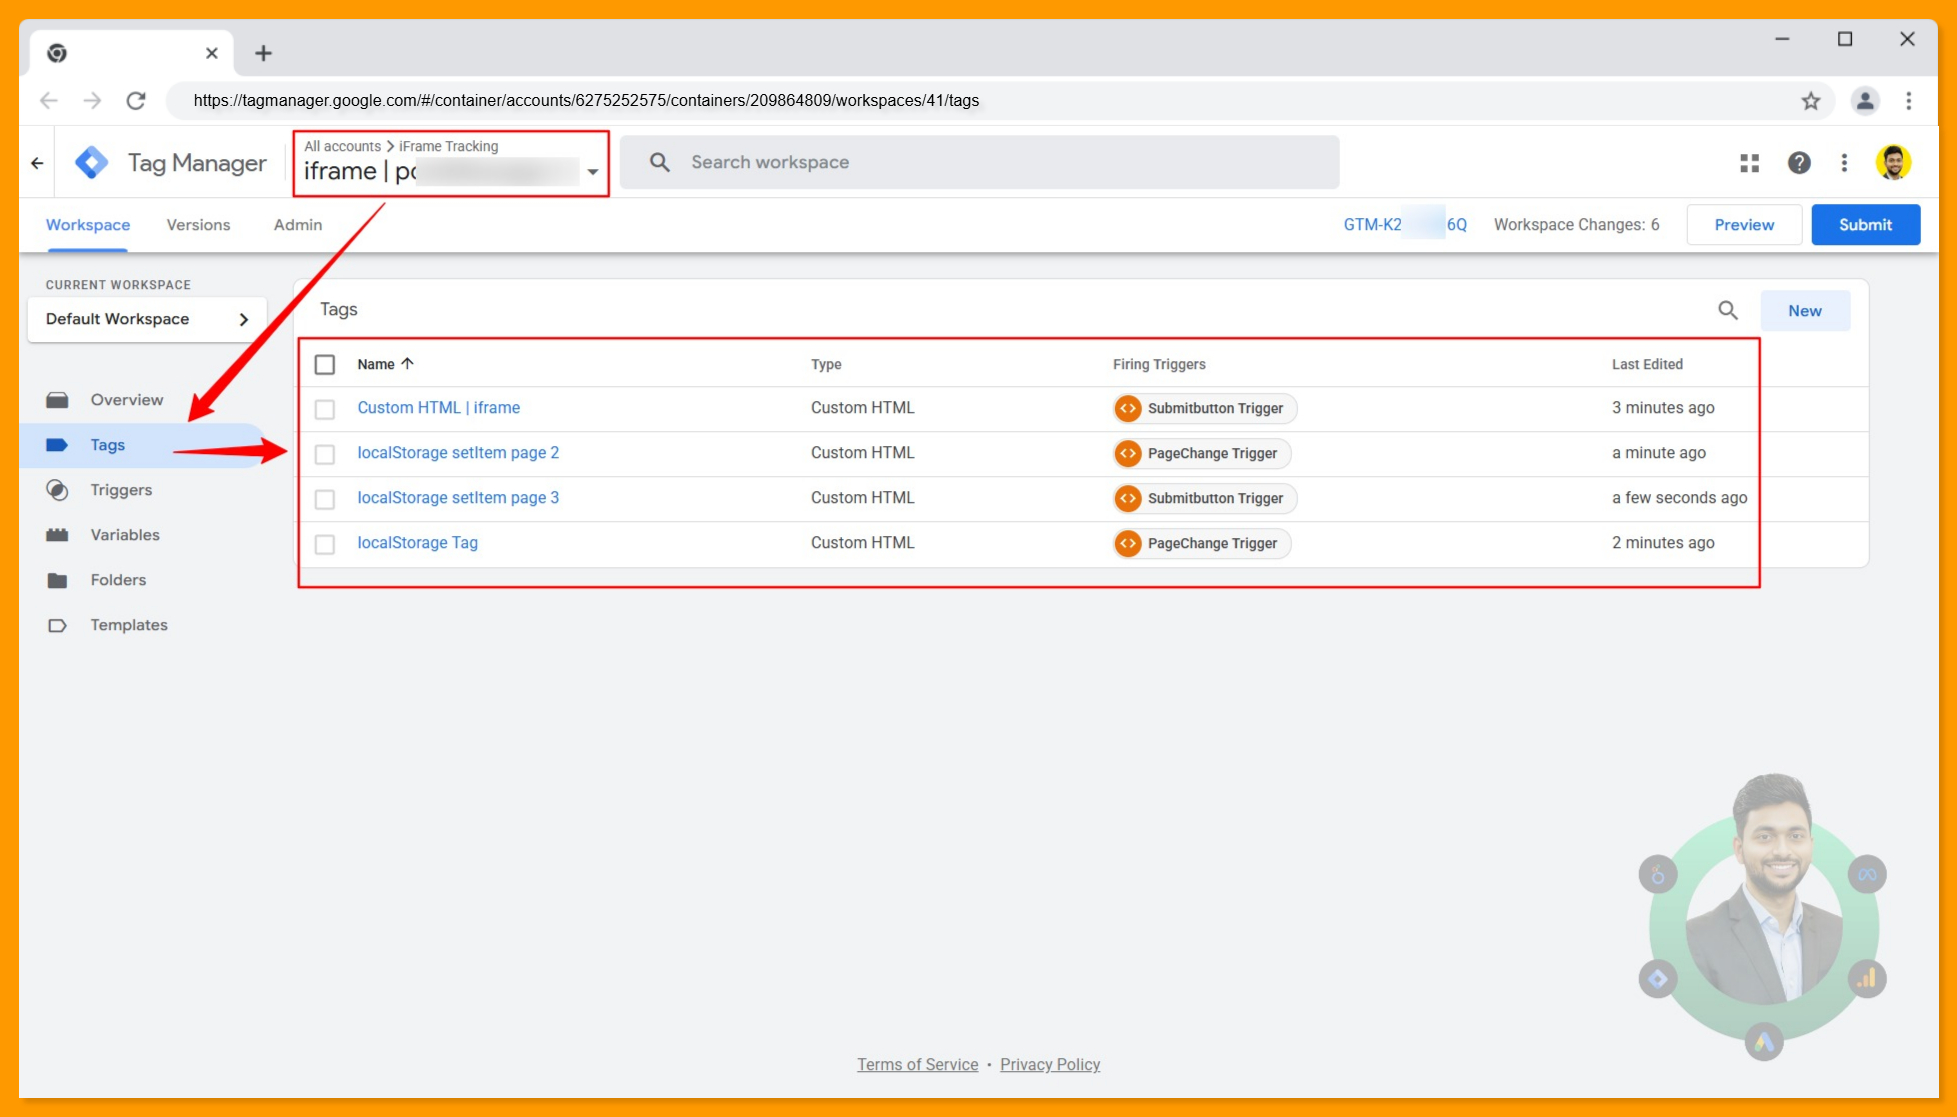Open the container selector dropdown for iFrame Tracking
The width and height of the screenshot is (1957, 1117).
coord(590,171)
